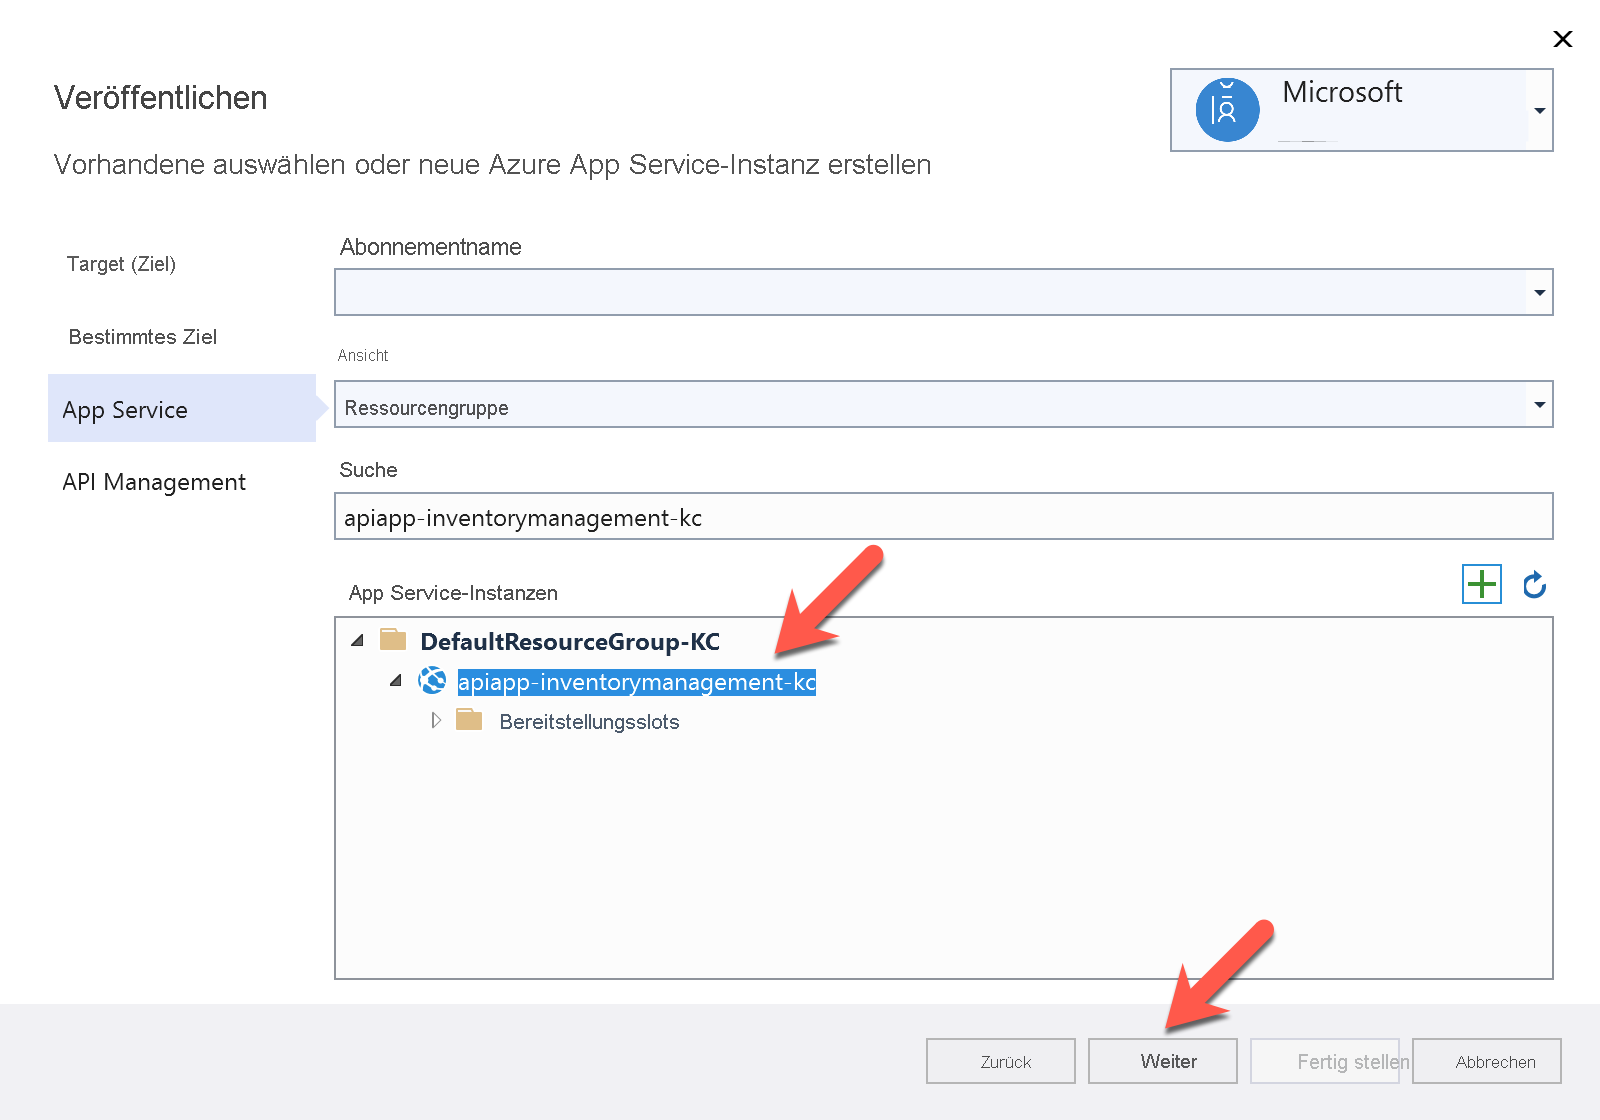Open the API Management step
1600x1120 pixels.
coord(154,482)
